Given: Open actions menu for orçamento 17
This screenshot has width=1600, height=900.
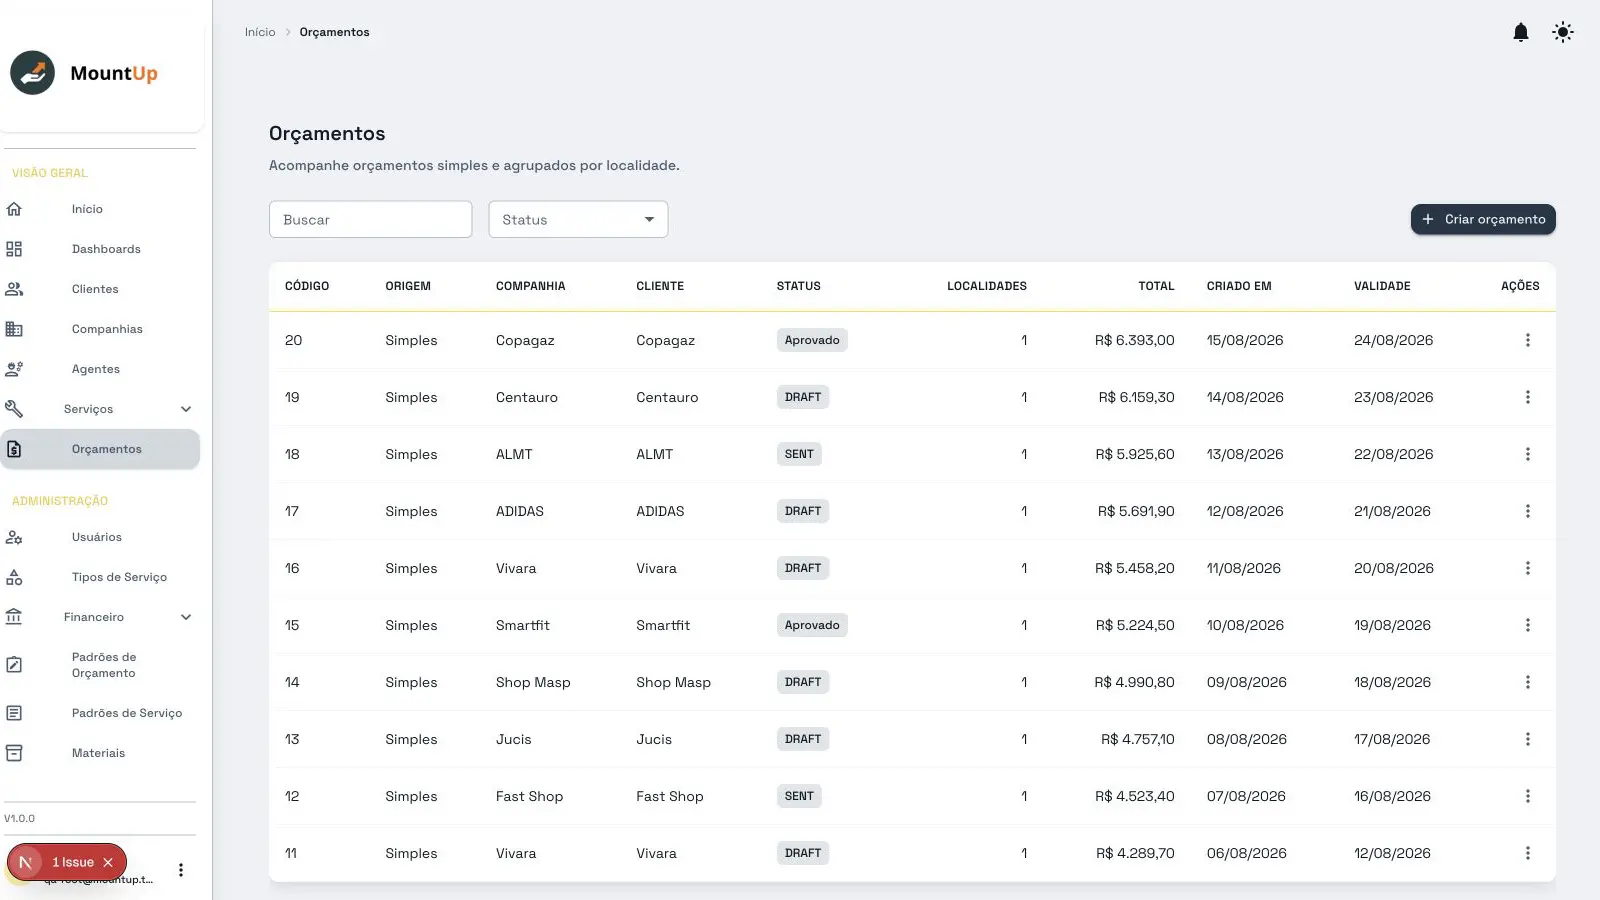Looking at the screenshot, I should 1527,511.
